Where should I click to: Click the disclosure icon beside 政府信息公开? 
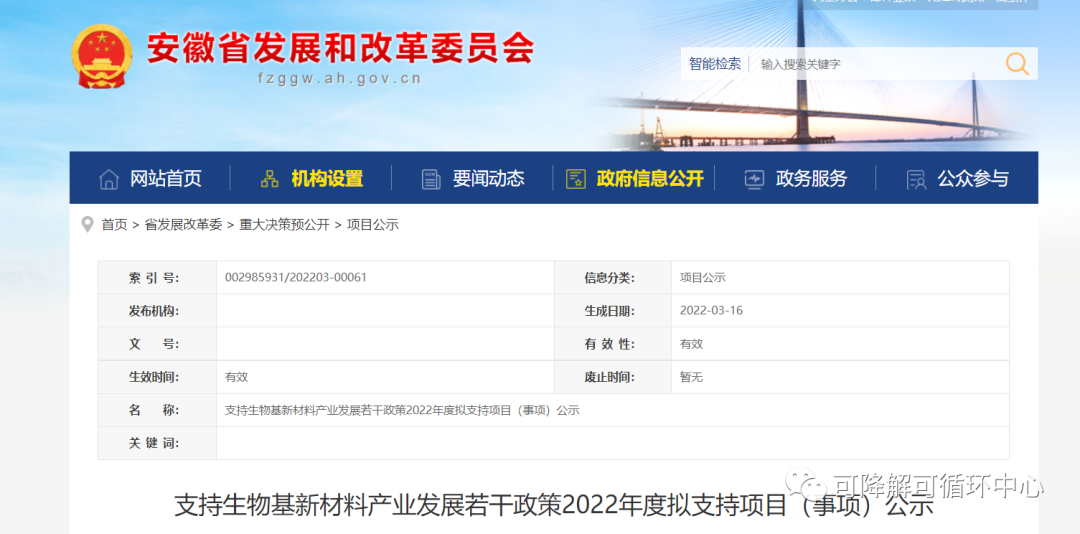(575, 179)
